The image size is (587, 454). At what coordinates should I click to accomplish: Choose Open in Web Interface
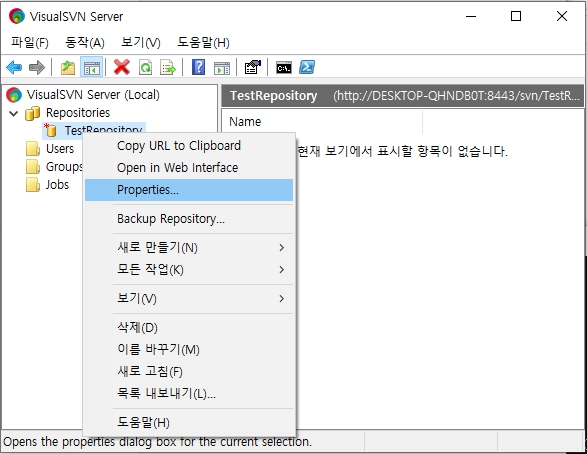point(189,168)
